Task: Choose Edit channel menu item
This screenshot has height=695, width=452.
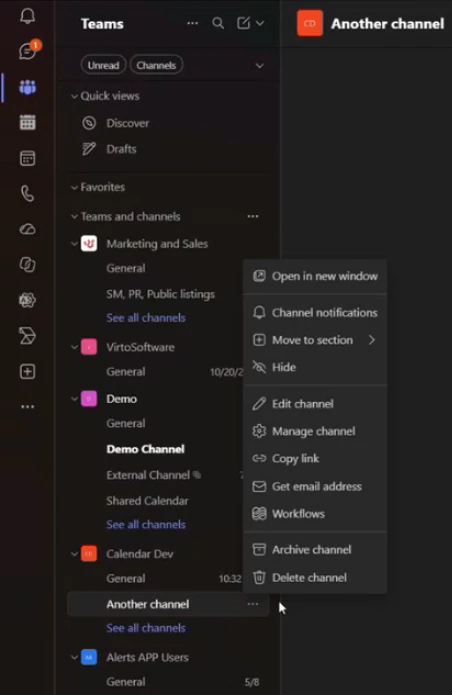Action: (315, 404)
